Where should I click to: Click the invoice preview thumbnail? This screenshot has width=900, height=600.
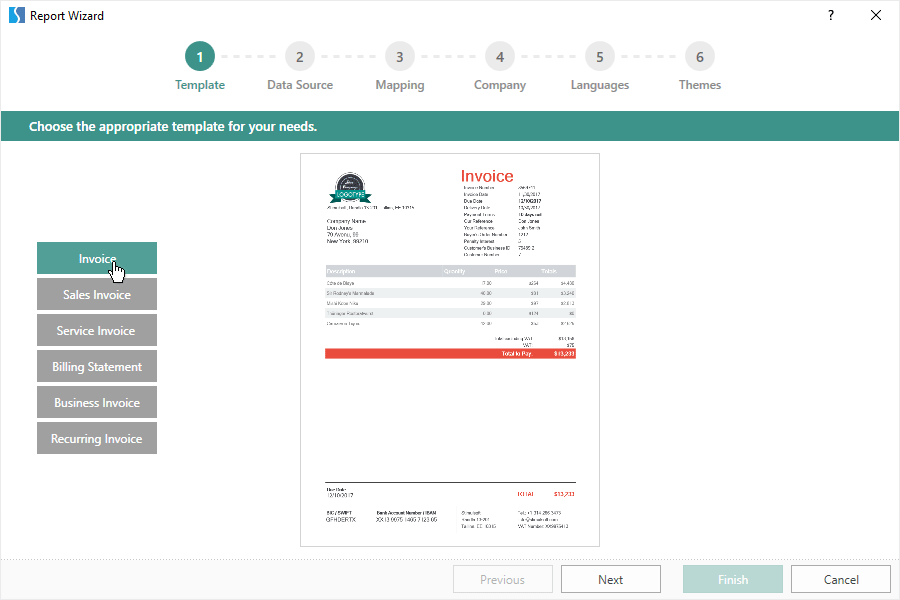coord(450,350)
